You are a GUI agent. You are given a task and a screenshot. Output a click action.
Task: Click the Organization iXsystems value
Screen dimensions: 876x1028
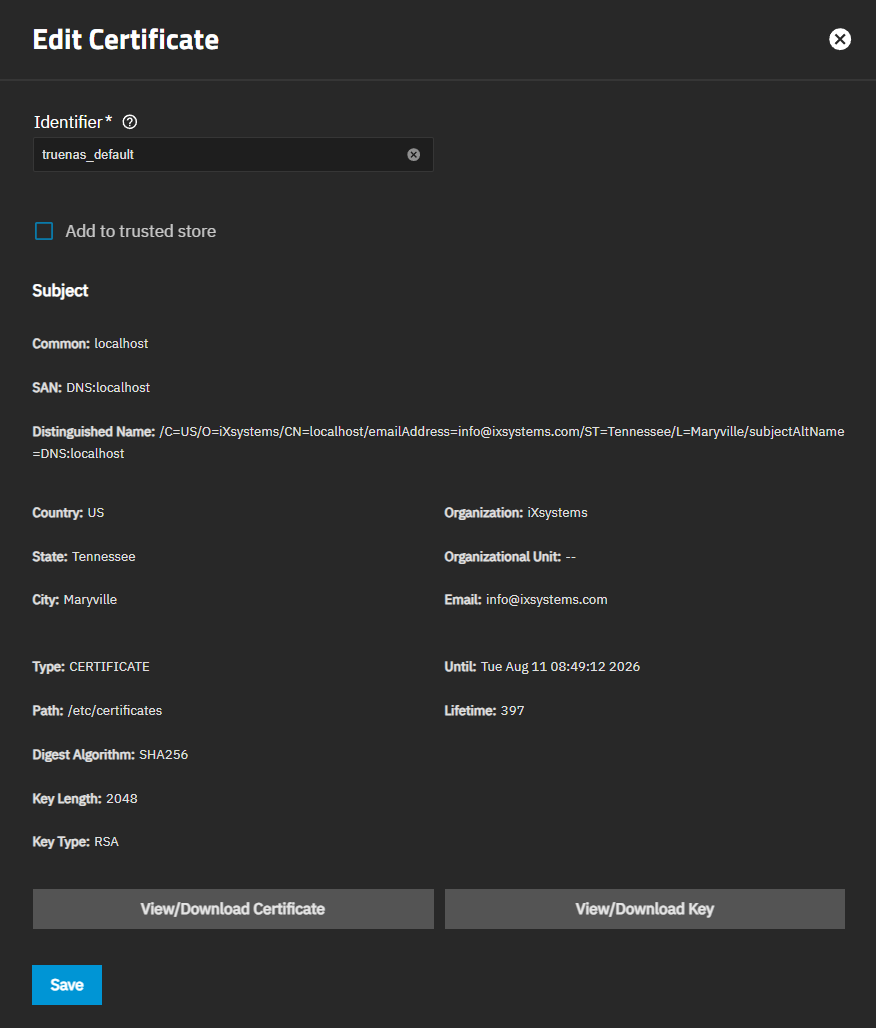coord(557,513)
